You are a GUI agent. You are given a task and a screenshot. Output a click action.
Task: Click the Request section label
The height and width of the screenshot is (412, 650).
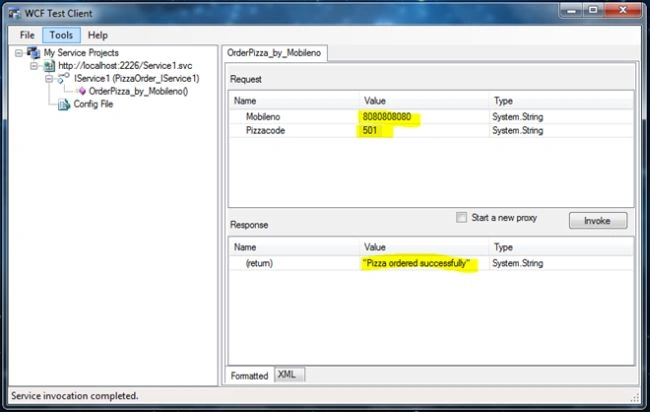point(246,79)
